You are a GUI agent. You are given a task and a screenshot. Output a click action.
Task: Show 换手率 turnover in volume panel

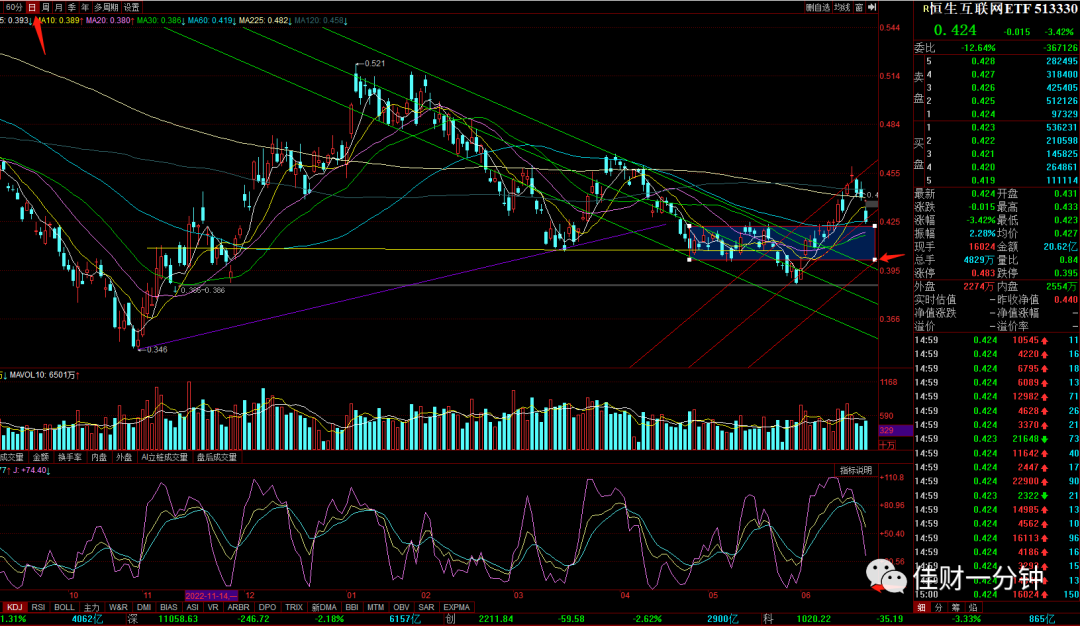70,457
